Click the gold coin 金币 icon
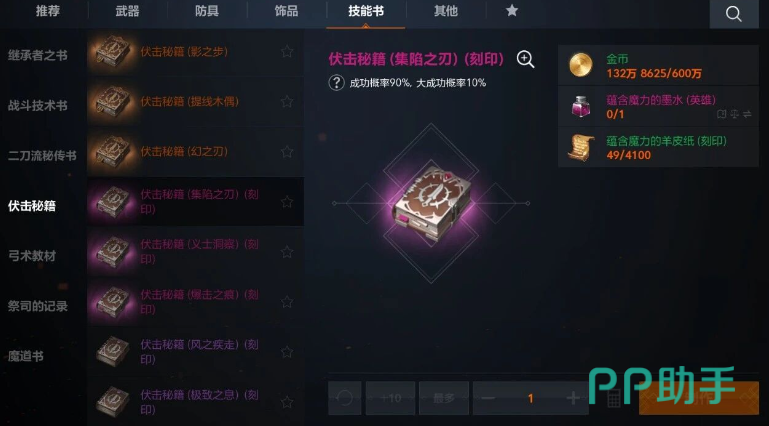 [x=581, y=65]
